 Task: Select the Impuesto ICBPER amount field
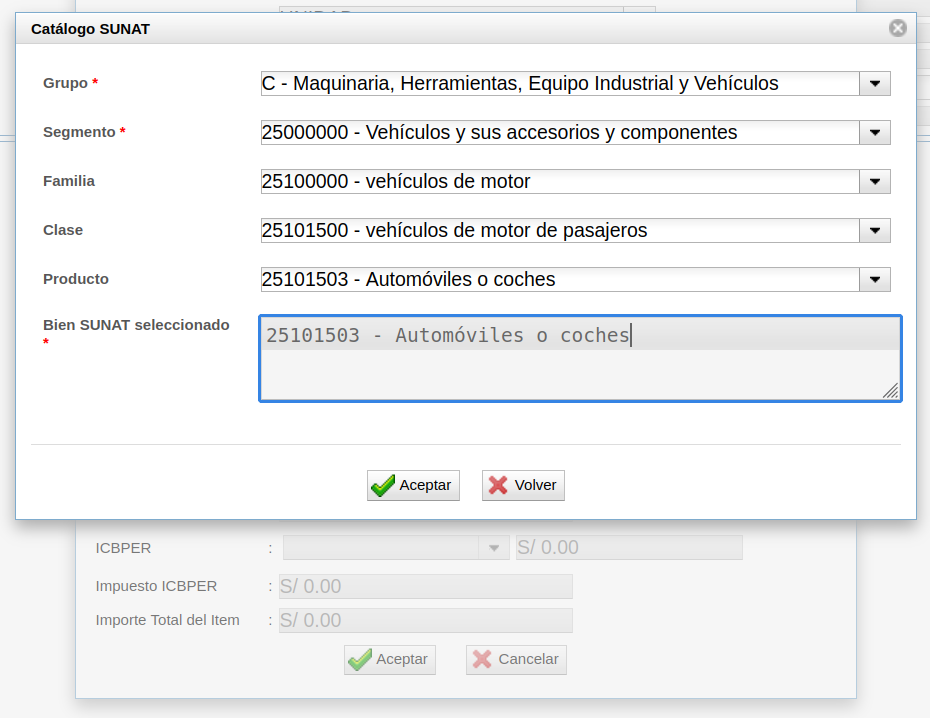pyautogui.click(x=425, y=587)
